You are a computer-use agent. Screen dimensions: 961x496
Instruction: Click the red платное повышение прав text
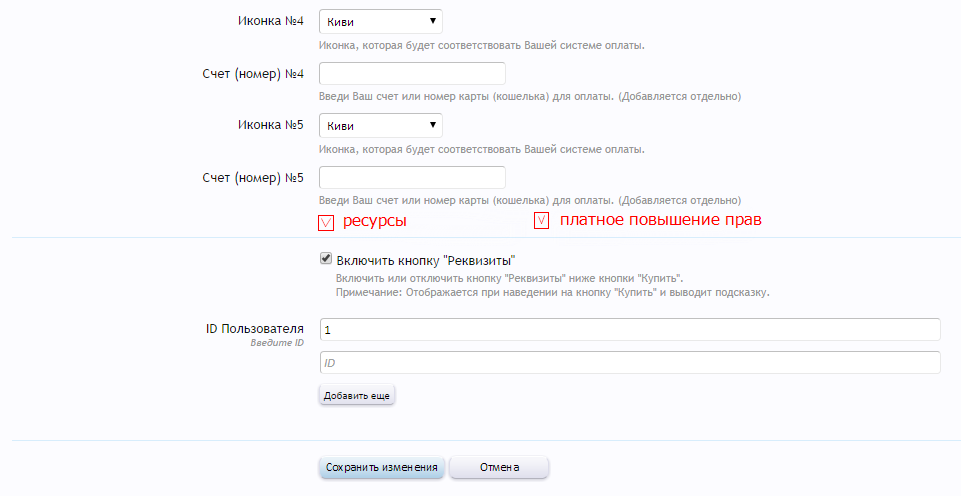(661, 220)
